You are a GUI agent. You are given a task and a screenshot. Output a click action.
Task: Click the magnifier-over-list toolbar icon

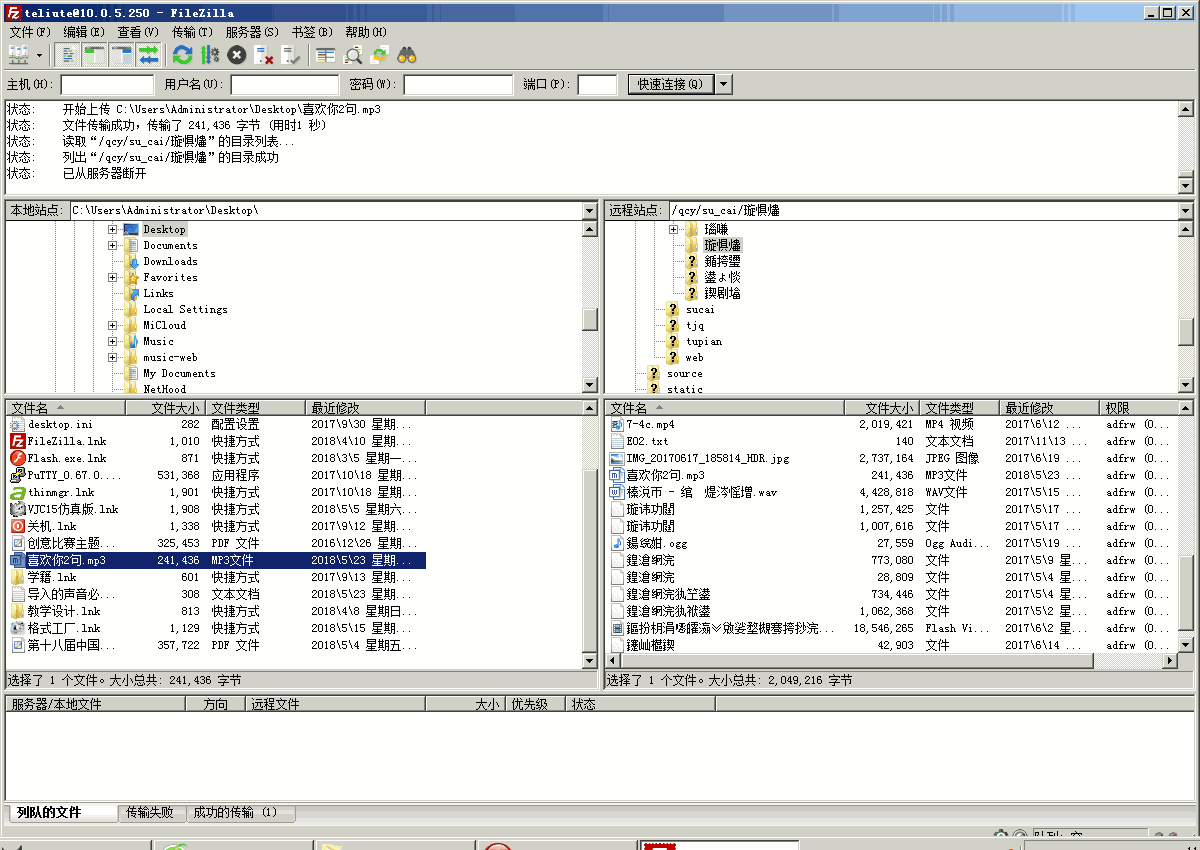[x=352, y=55]
